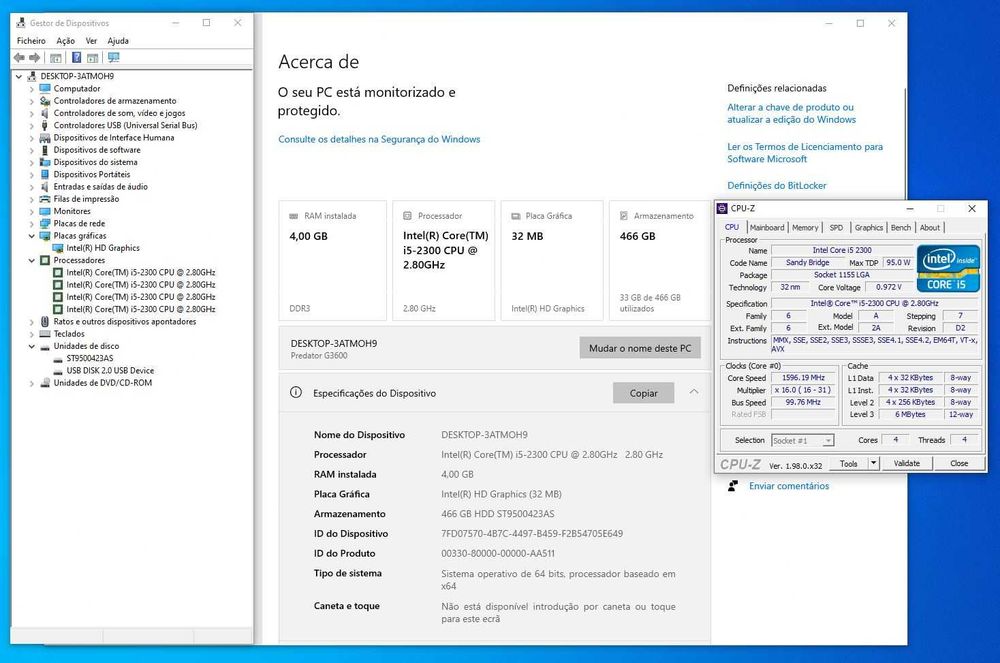The width and height of the screenshot is (1000, 663).
Task: Open the Definições do BitLocker link
Action: pos(777,186)
